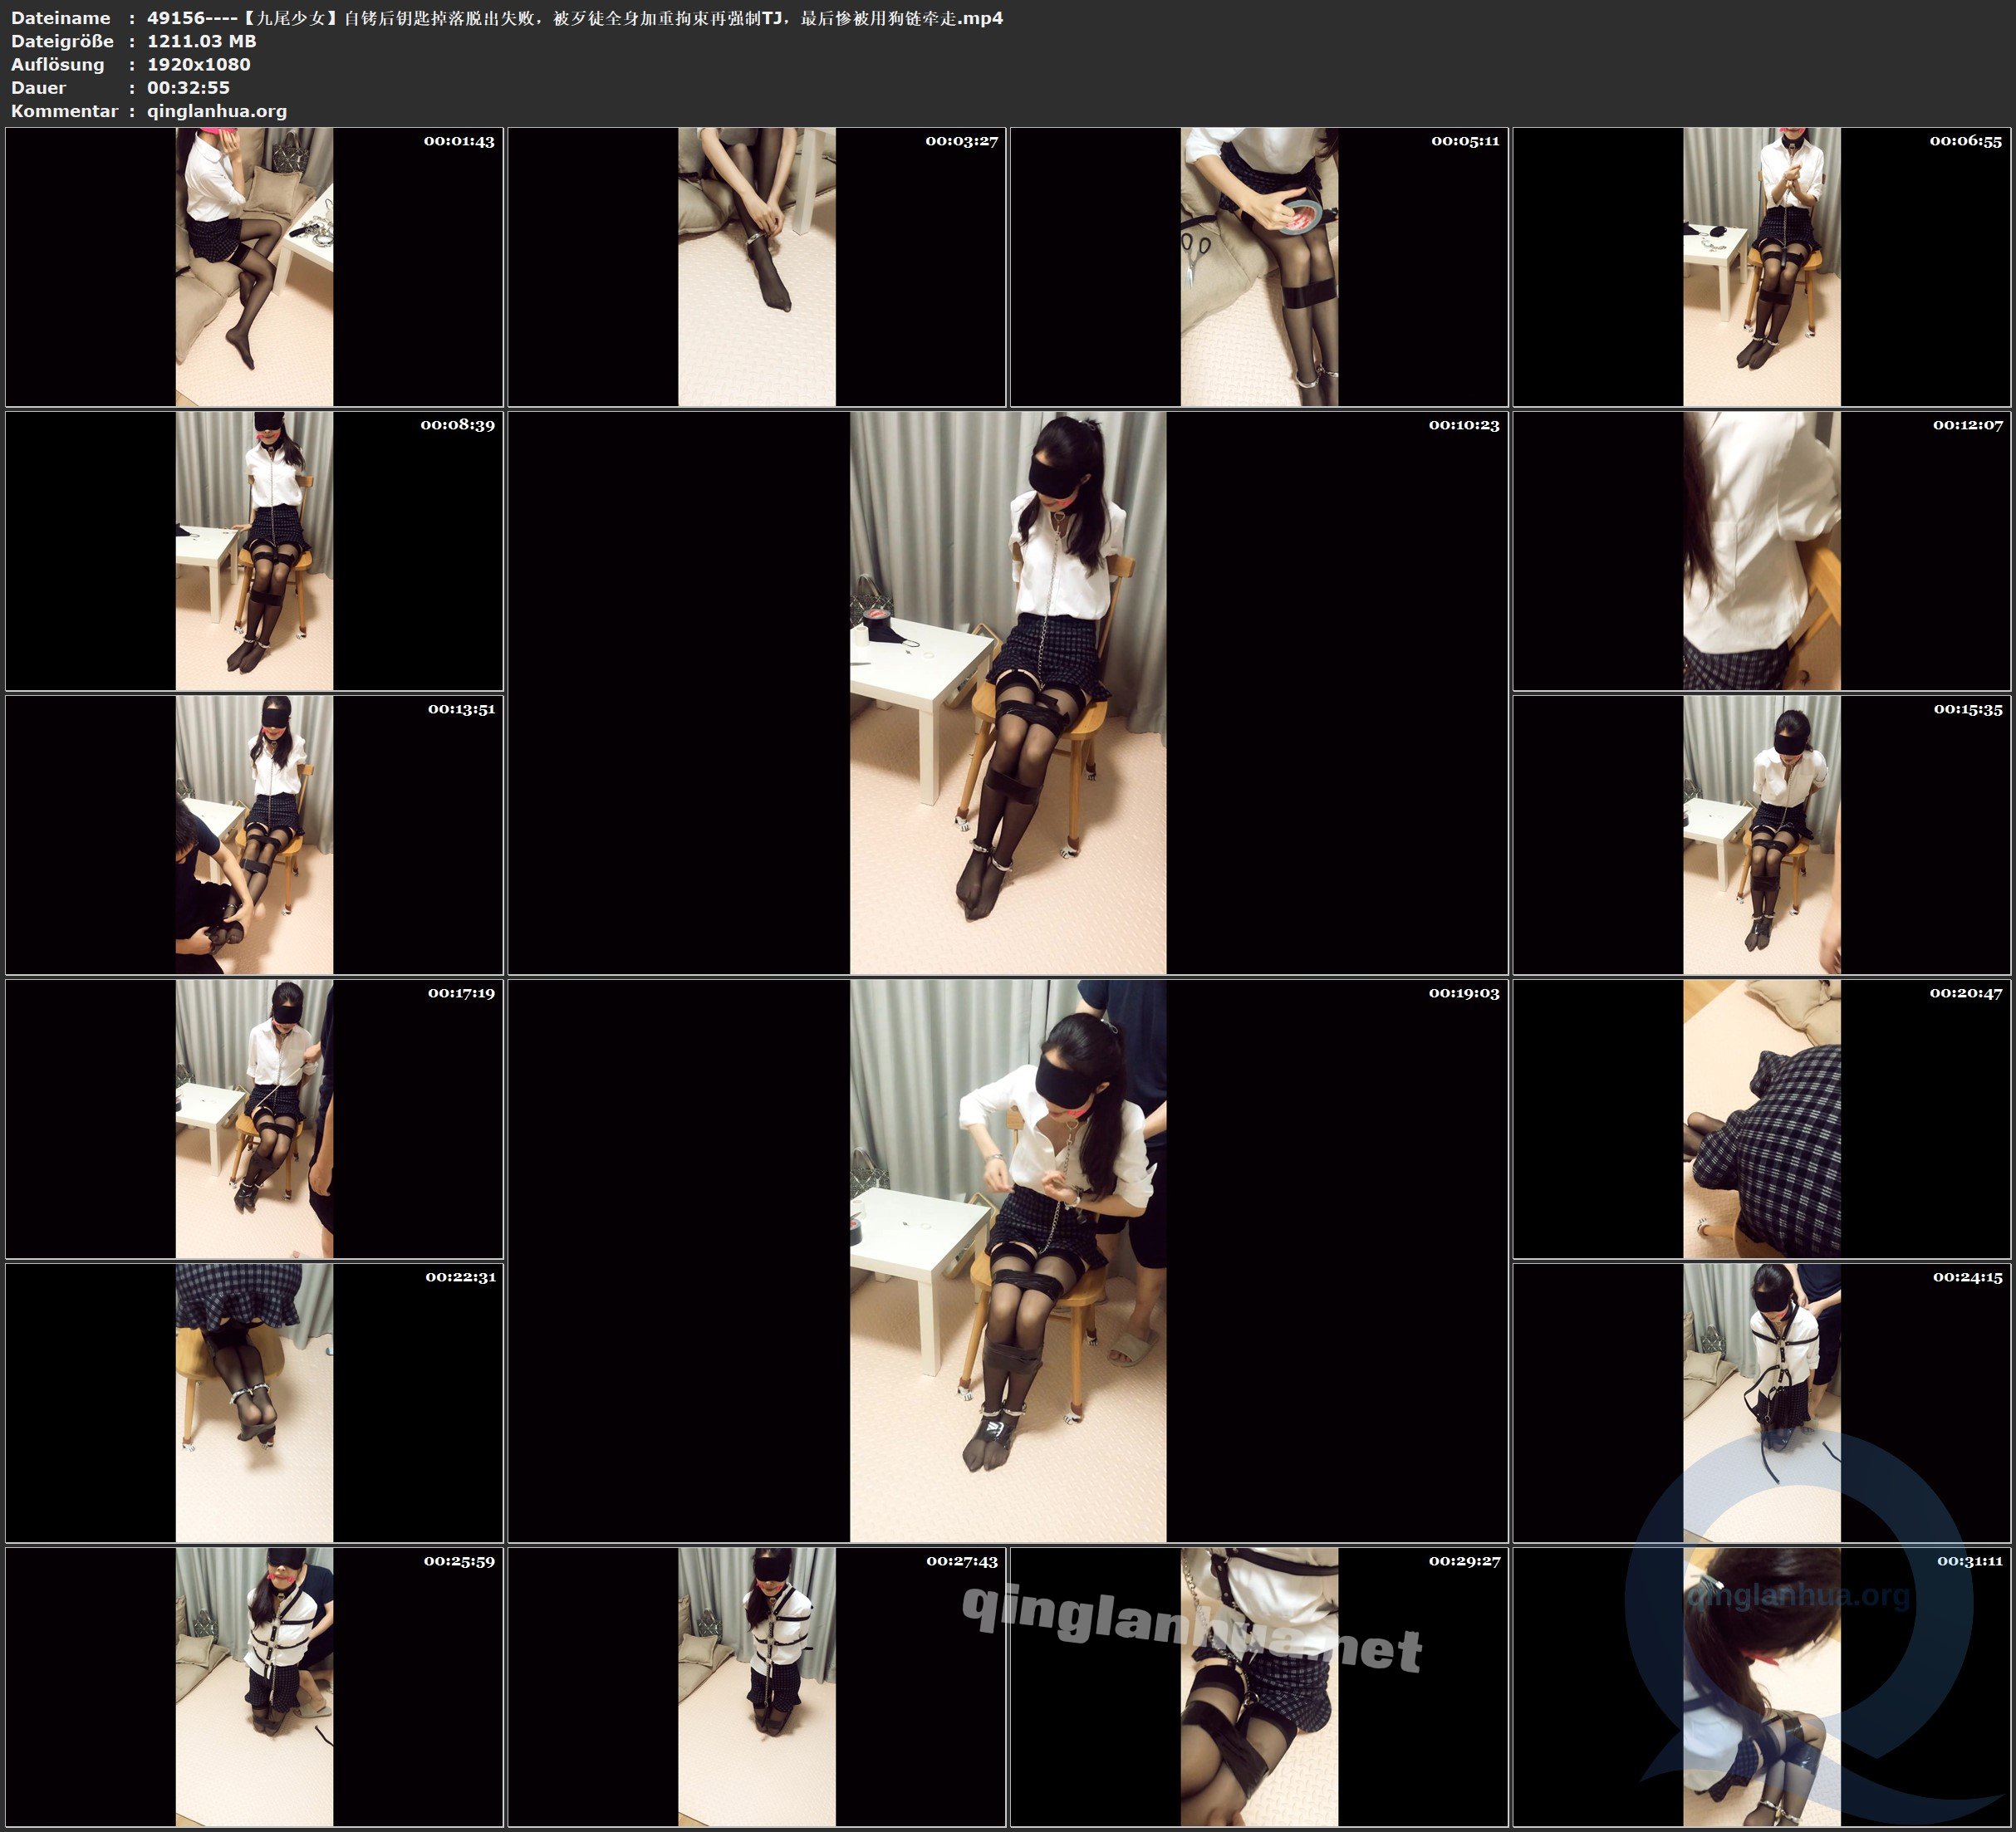Select the frame stamped 00:03:27

tap(756, 266)
